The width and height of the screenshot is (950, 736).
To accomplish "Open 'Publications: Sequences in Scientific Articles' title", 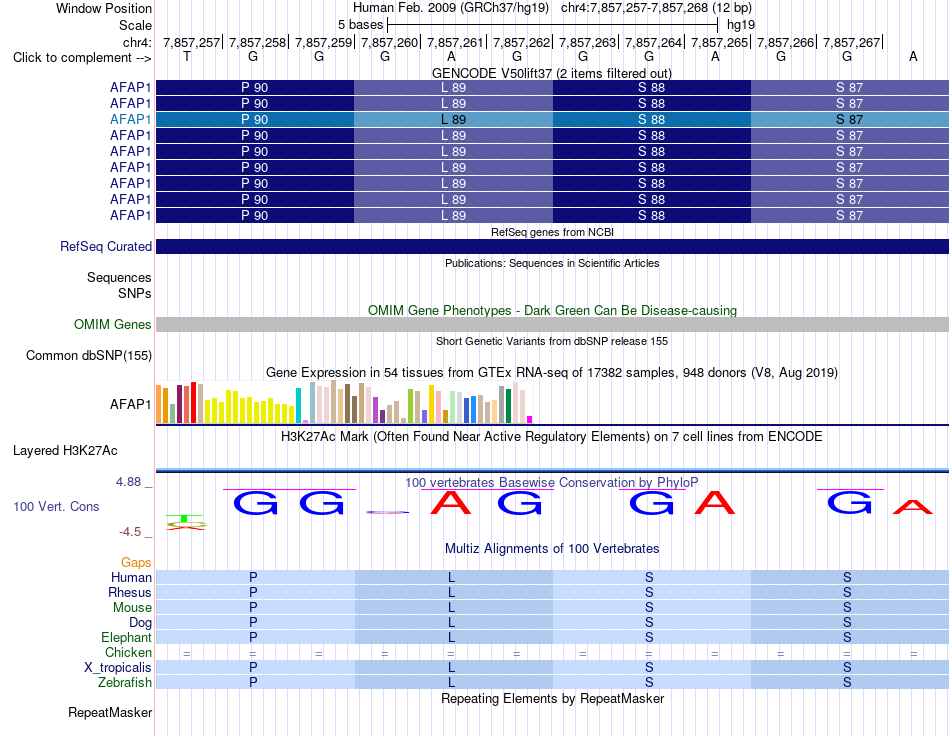I will [x=552, y=263].
